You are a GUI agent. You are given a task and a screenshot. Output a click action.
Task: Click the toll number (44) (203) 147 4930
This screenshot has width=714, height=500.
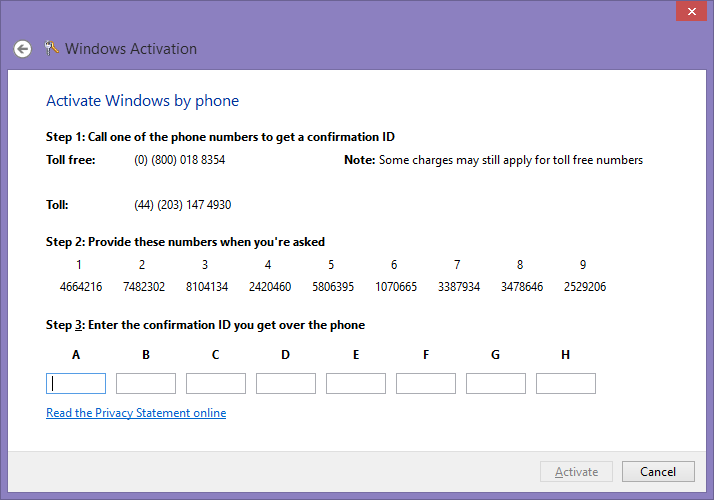(x=183, y=205)
